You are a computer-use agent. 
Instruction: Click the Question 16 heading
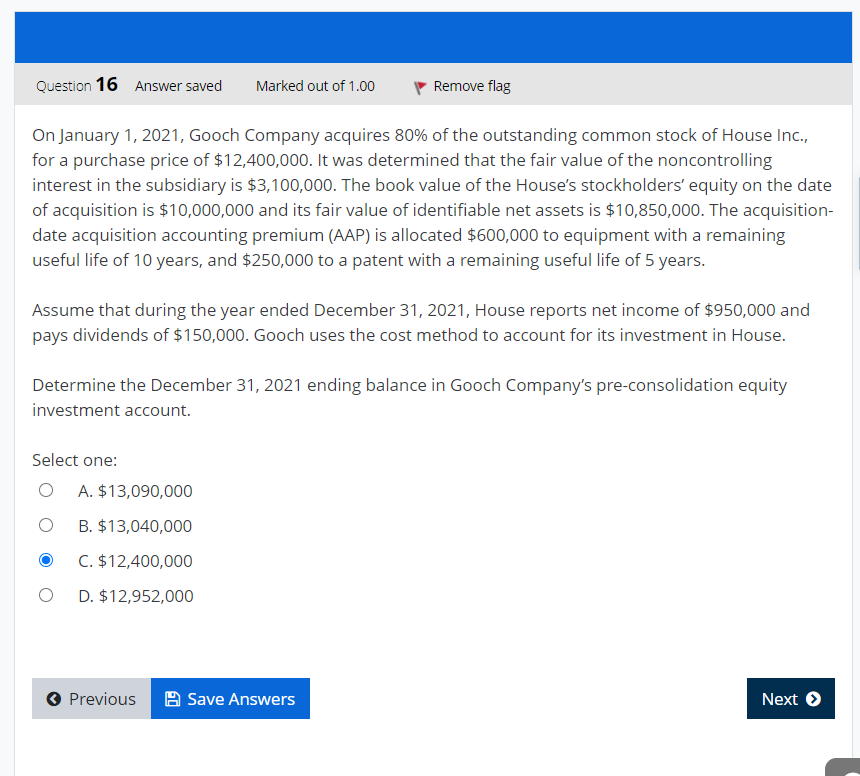tap(76, 85)
